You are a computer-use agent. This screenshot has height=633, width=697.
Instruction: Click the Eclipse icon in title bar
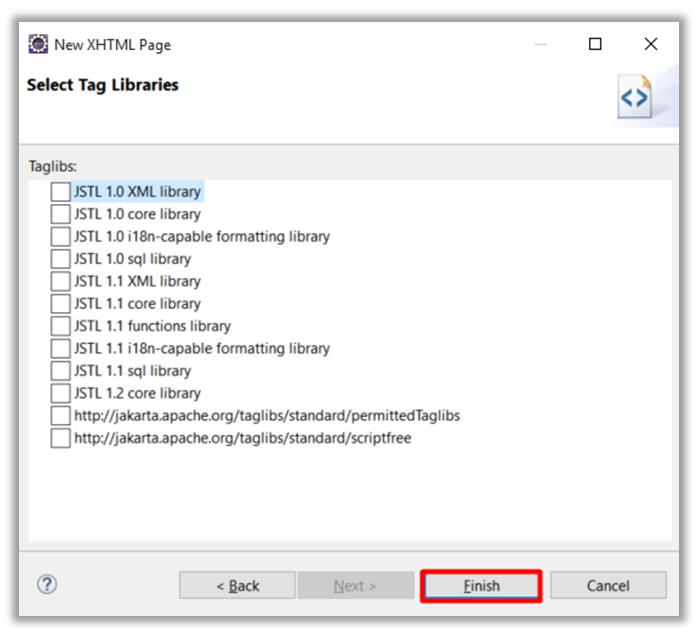coord(38,44)
